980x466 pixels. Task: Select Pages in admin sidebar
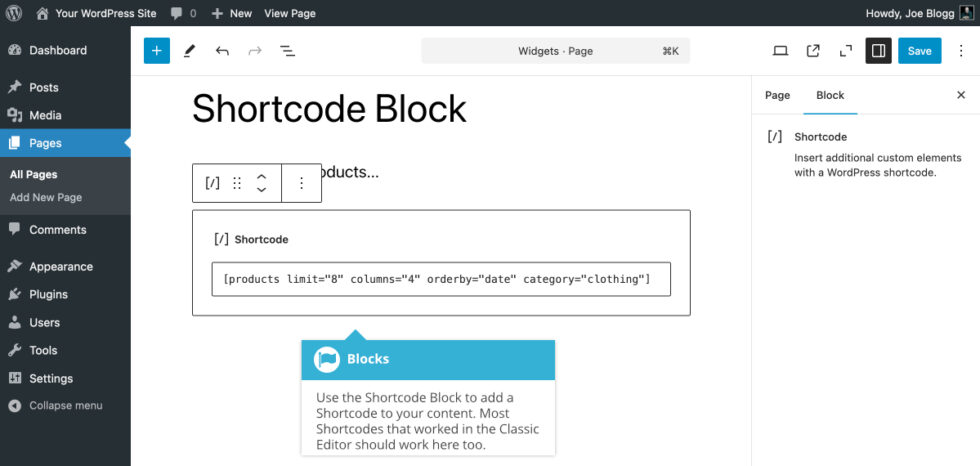65,143
